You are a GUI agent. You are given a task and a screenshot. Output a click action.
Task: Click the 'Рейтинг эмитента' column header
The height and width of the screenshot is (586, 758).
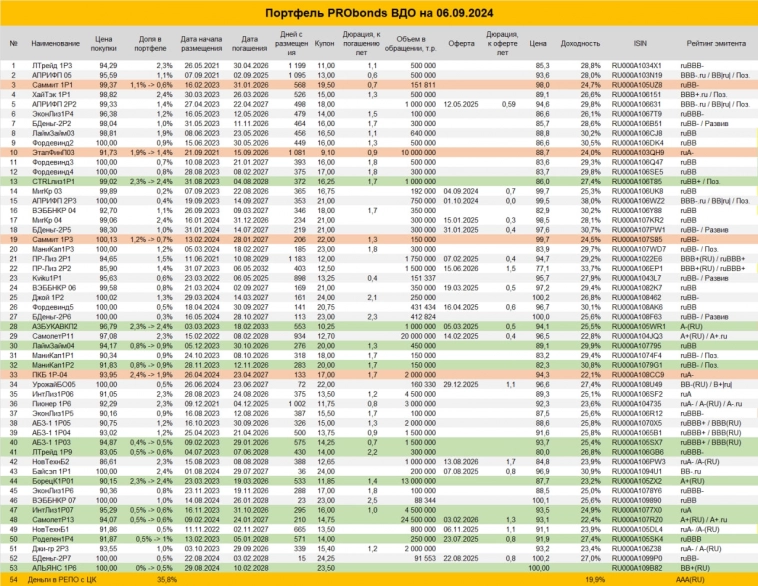[x=716, y=44]
